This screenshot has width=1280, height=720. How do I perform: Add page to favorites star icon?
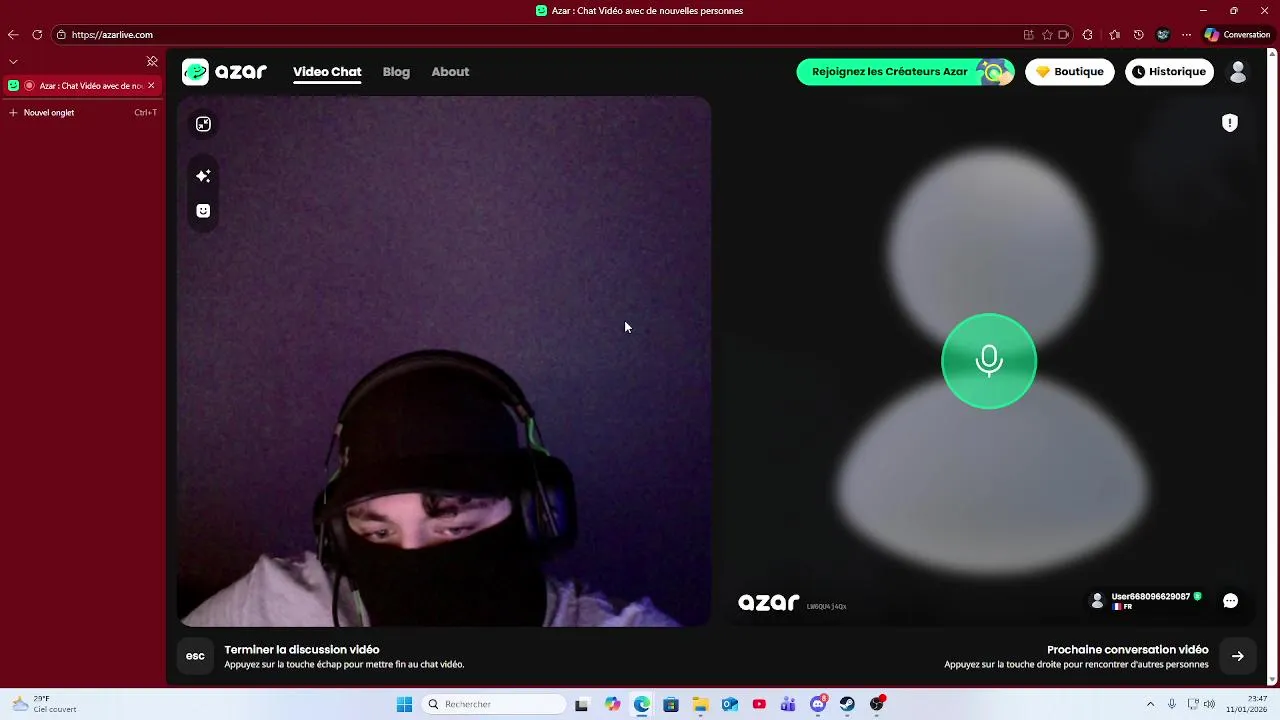tap(1047, 35)
